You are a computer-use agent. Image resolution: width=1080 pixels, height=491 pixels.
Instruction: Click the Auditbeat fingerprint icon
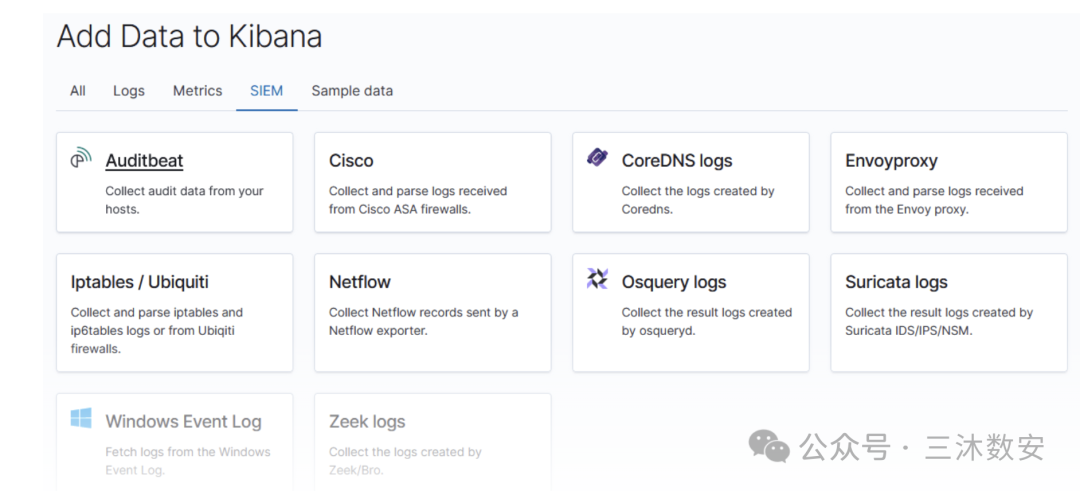(81, 157)
